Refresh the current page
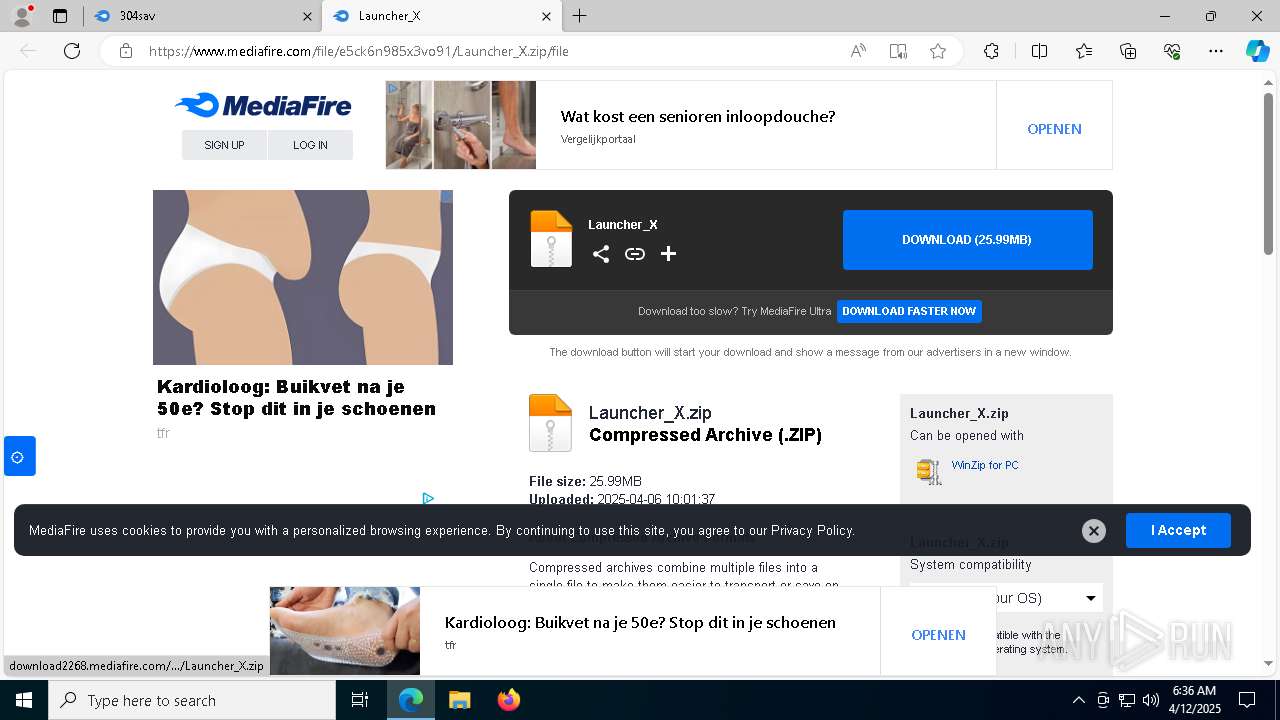The width and height of the screenshot is (1280, 720). tap(72, 51)
